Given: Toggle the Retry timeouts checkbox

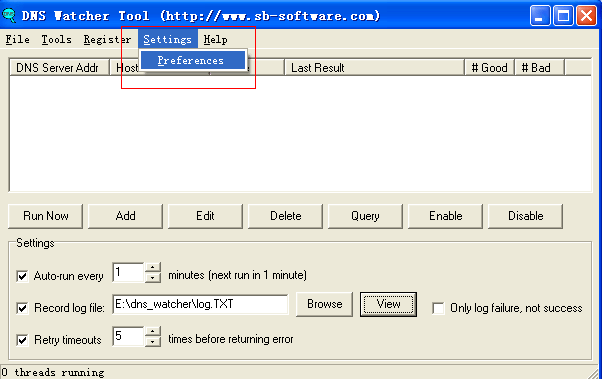Looking at the screenshot, I should click(x=22, y=340).
